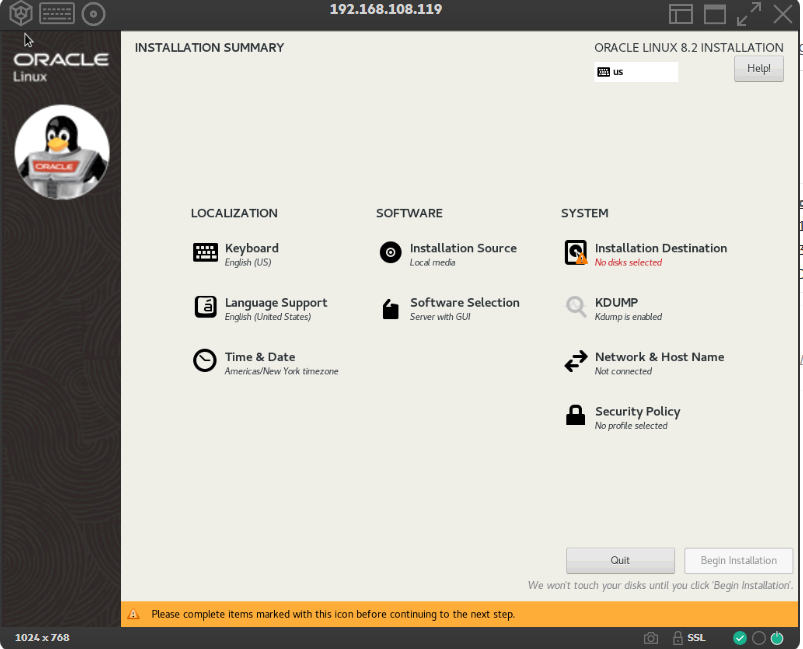Open the virtual keyboard icon in title bar
803x649 pixels.
point(57,14)
